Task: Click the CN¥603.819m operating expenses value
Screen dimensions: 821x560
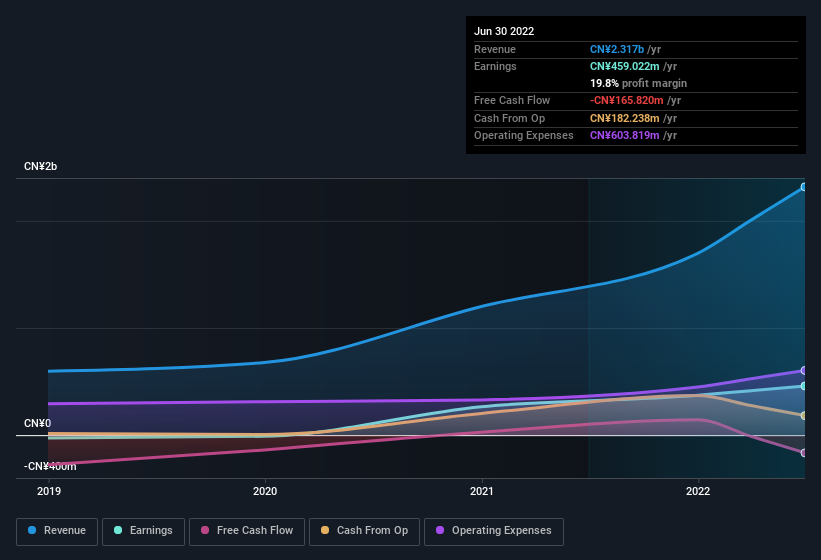Action: pos(625,136)
